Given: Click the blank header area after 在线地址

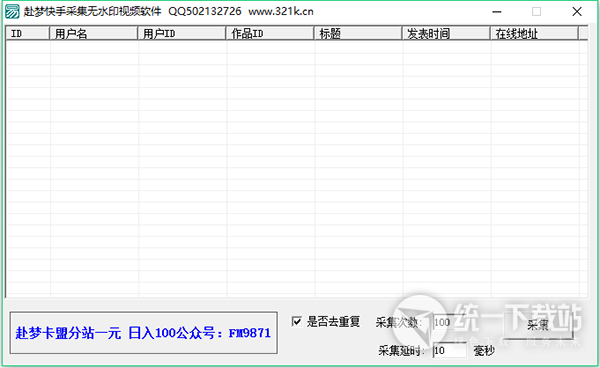Looking at the screenshot, I should point(583,34).
